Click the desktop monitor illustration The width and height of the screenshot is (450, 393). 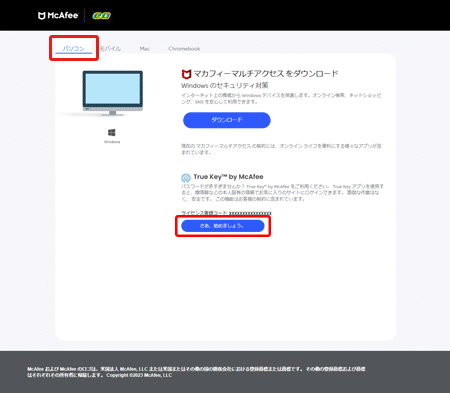[113, 93]
